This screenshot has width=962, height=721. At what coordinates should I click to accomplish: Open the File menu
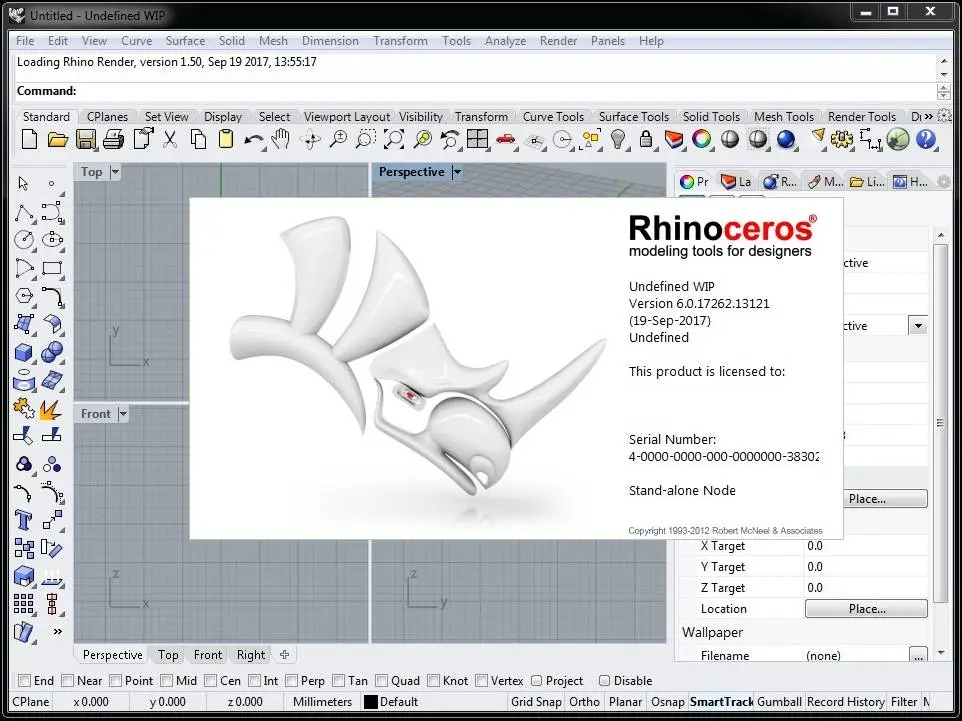pyautogui.click(x=25, y=40)
